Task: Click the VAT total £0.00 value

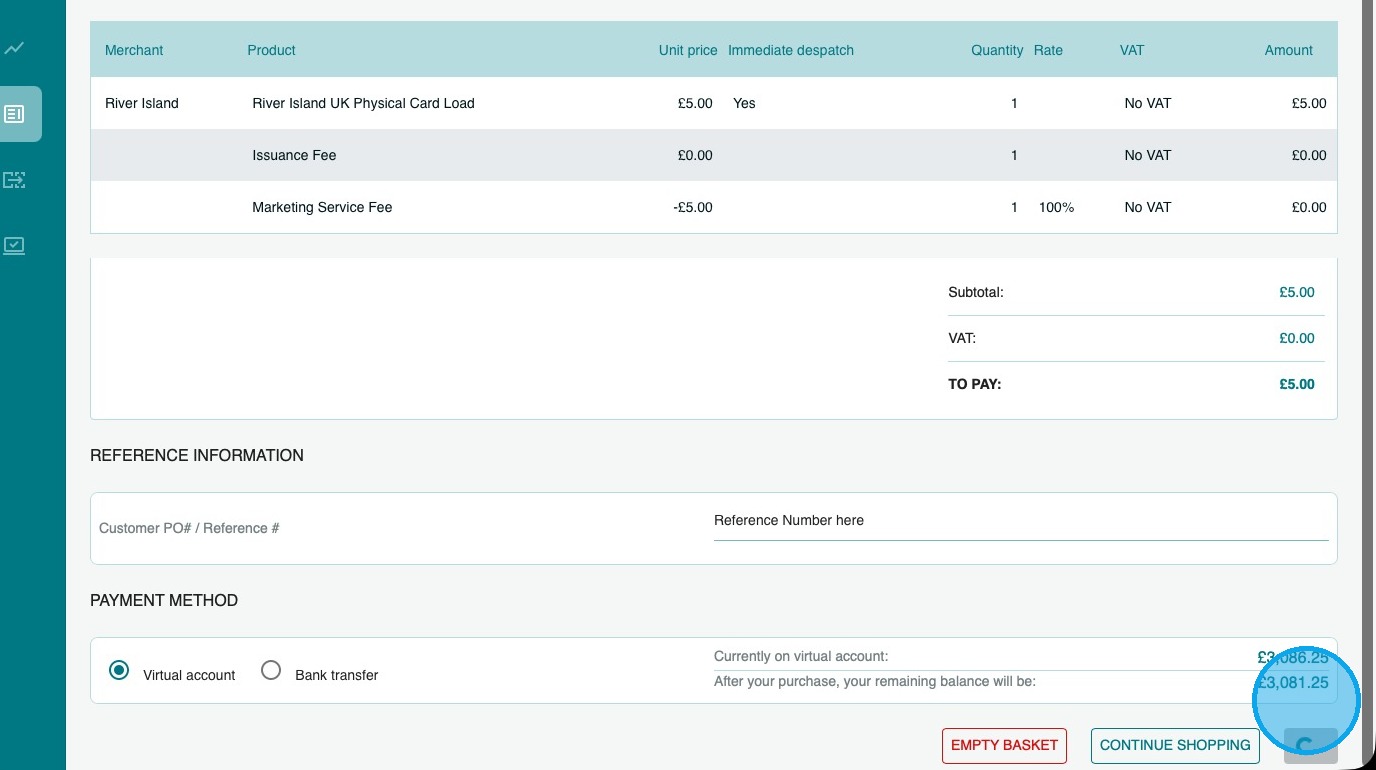Action: pos(1297,338)
